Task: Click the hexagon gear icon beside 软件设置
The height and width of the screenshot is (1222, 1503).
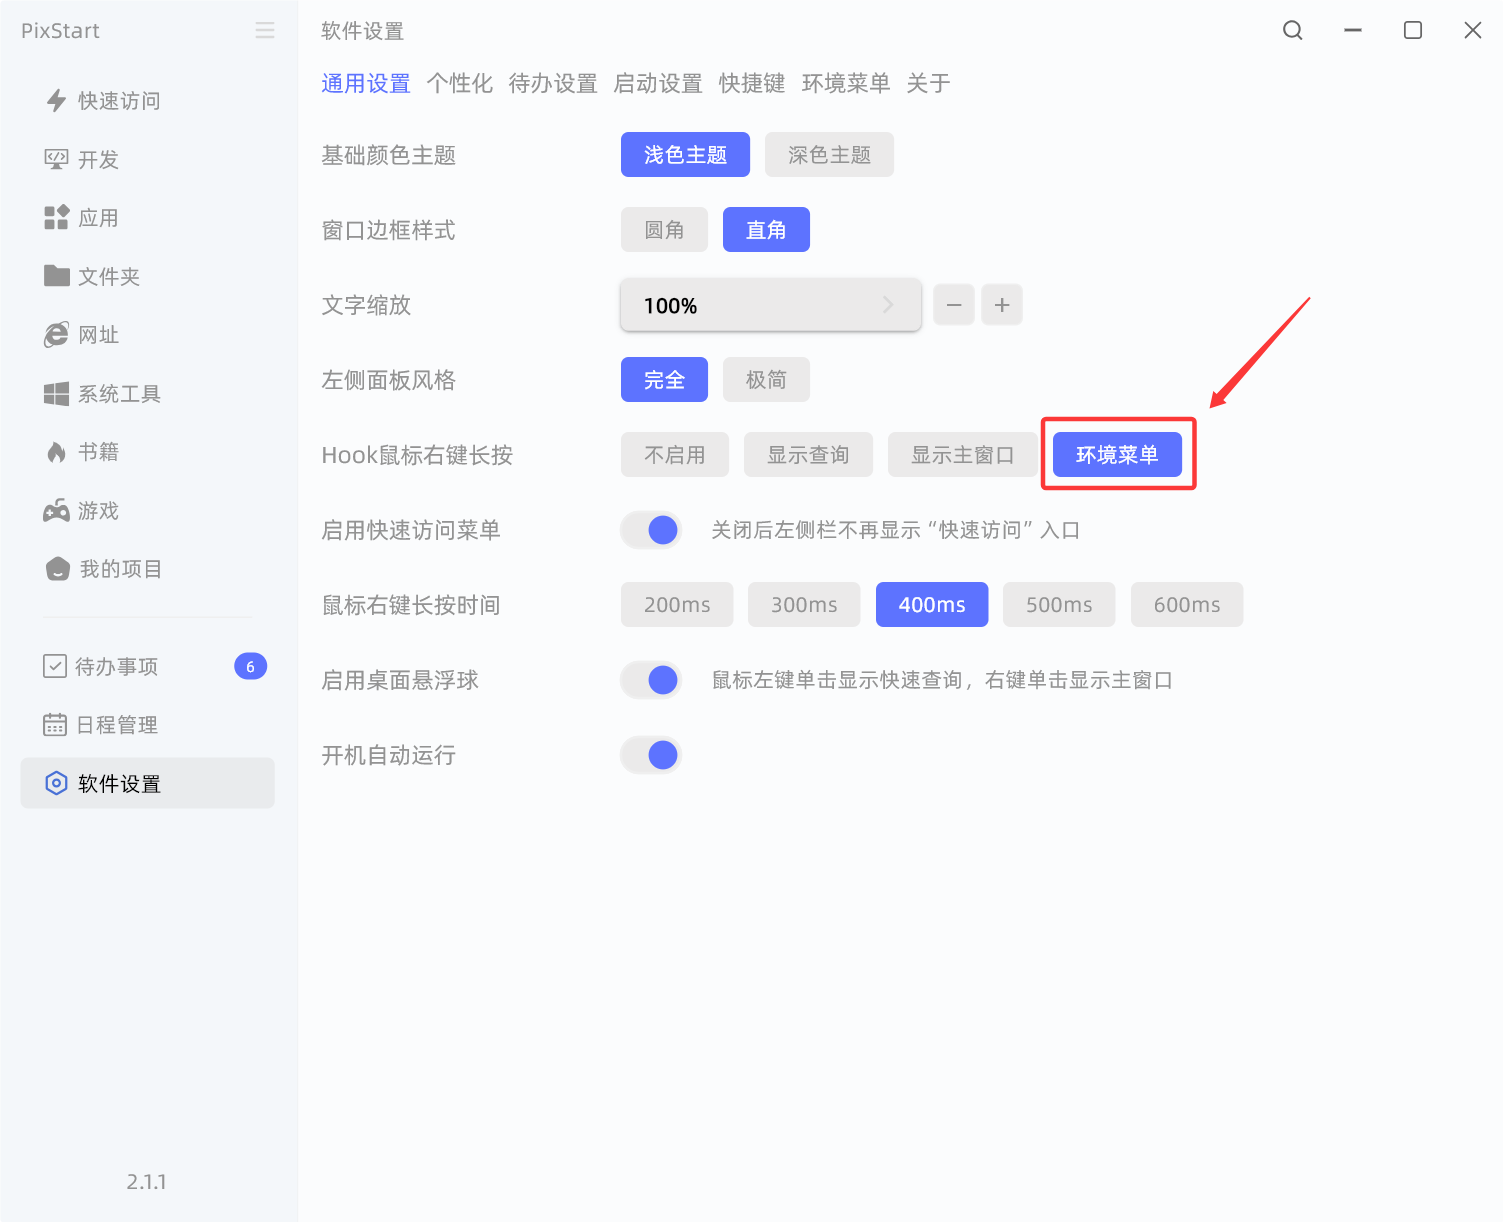Action: [57, 783]
